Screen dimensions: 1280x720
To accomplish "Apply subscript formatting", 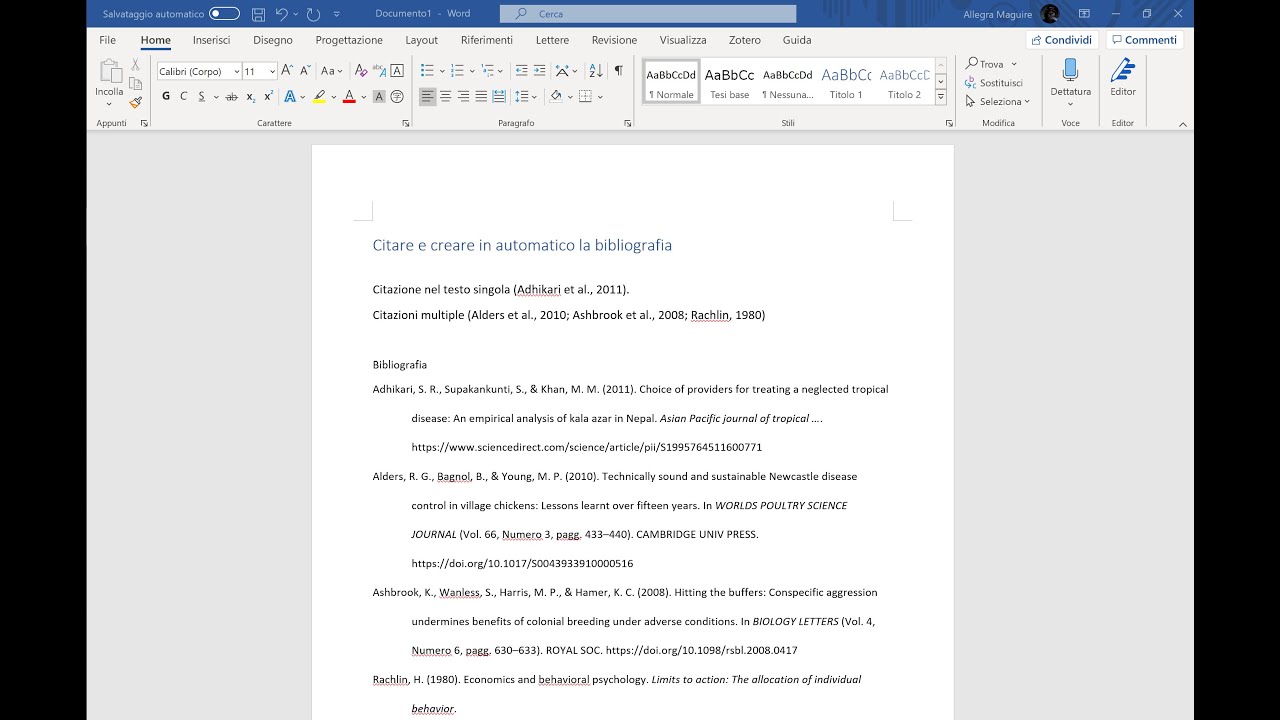I will click(251, 97).
